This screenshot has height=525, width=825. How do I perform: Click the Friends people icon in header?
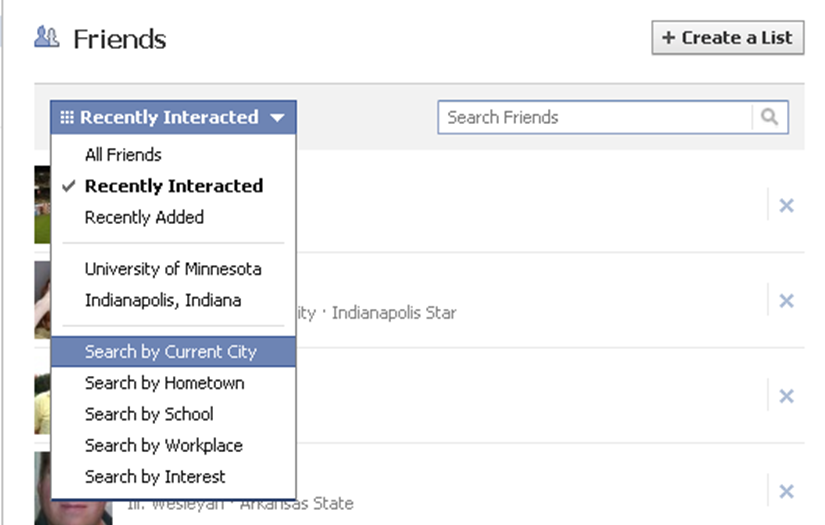click(47, 37)
